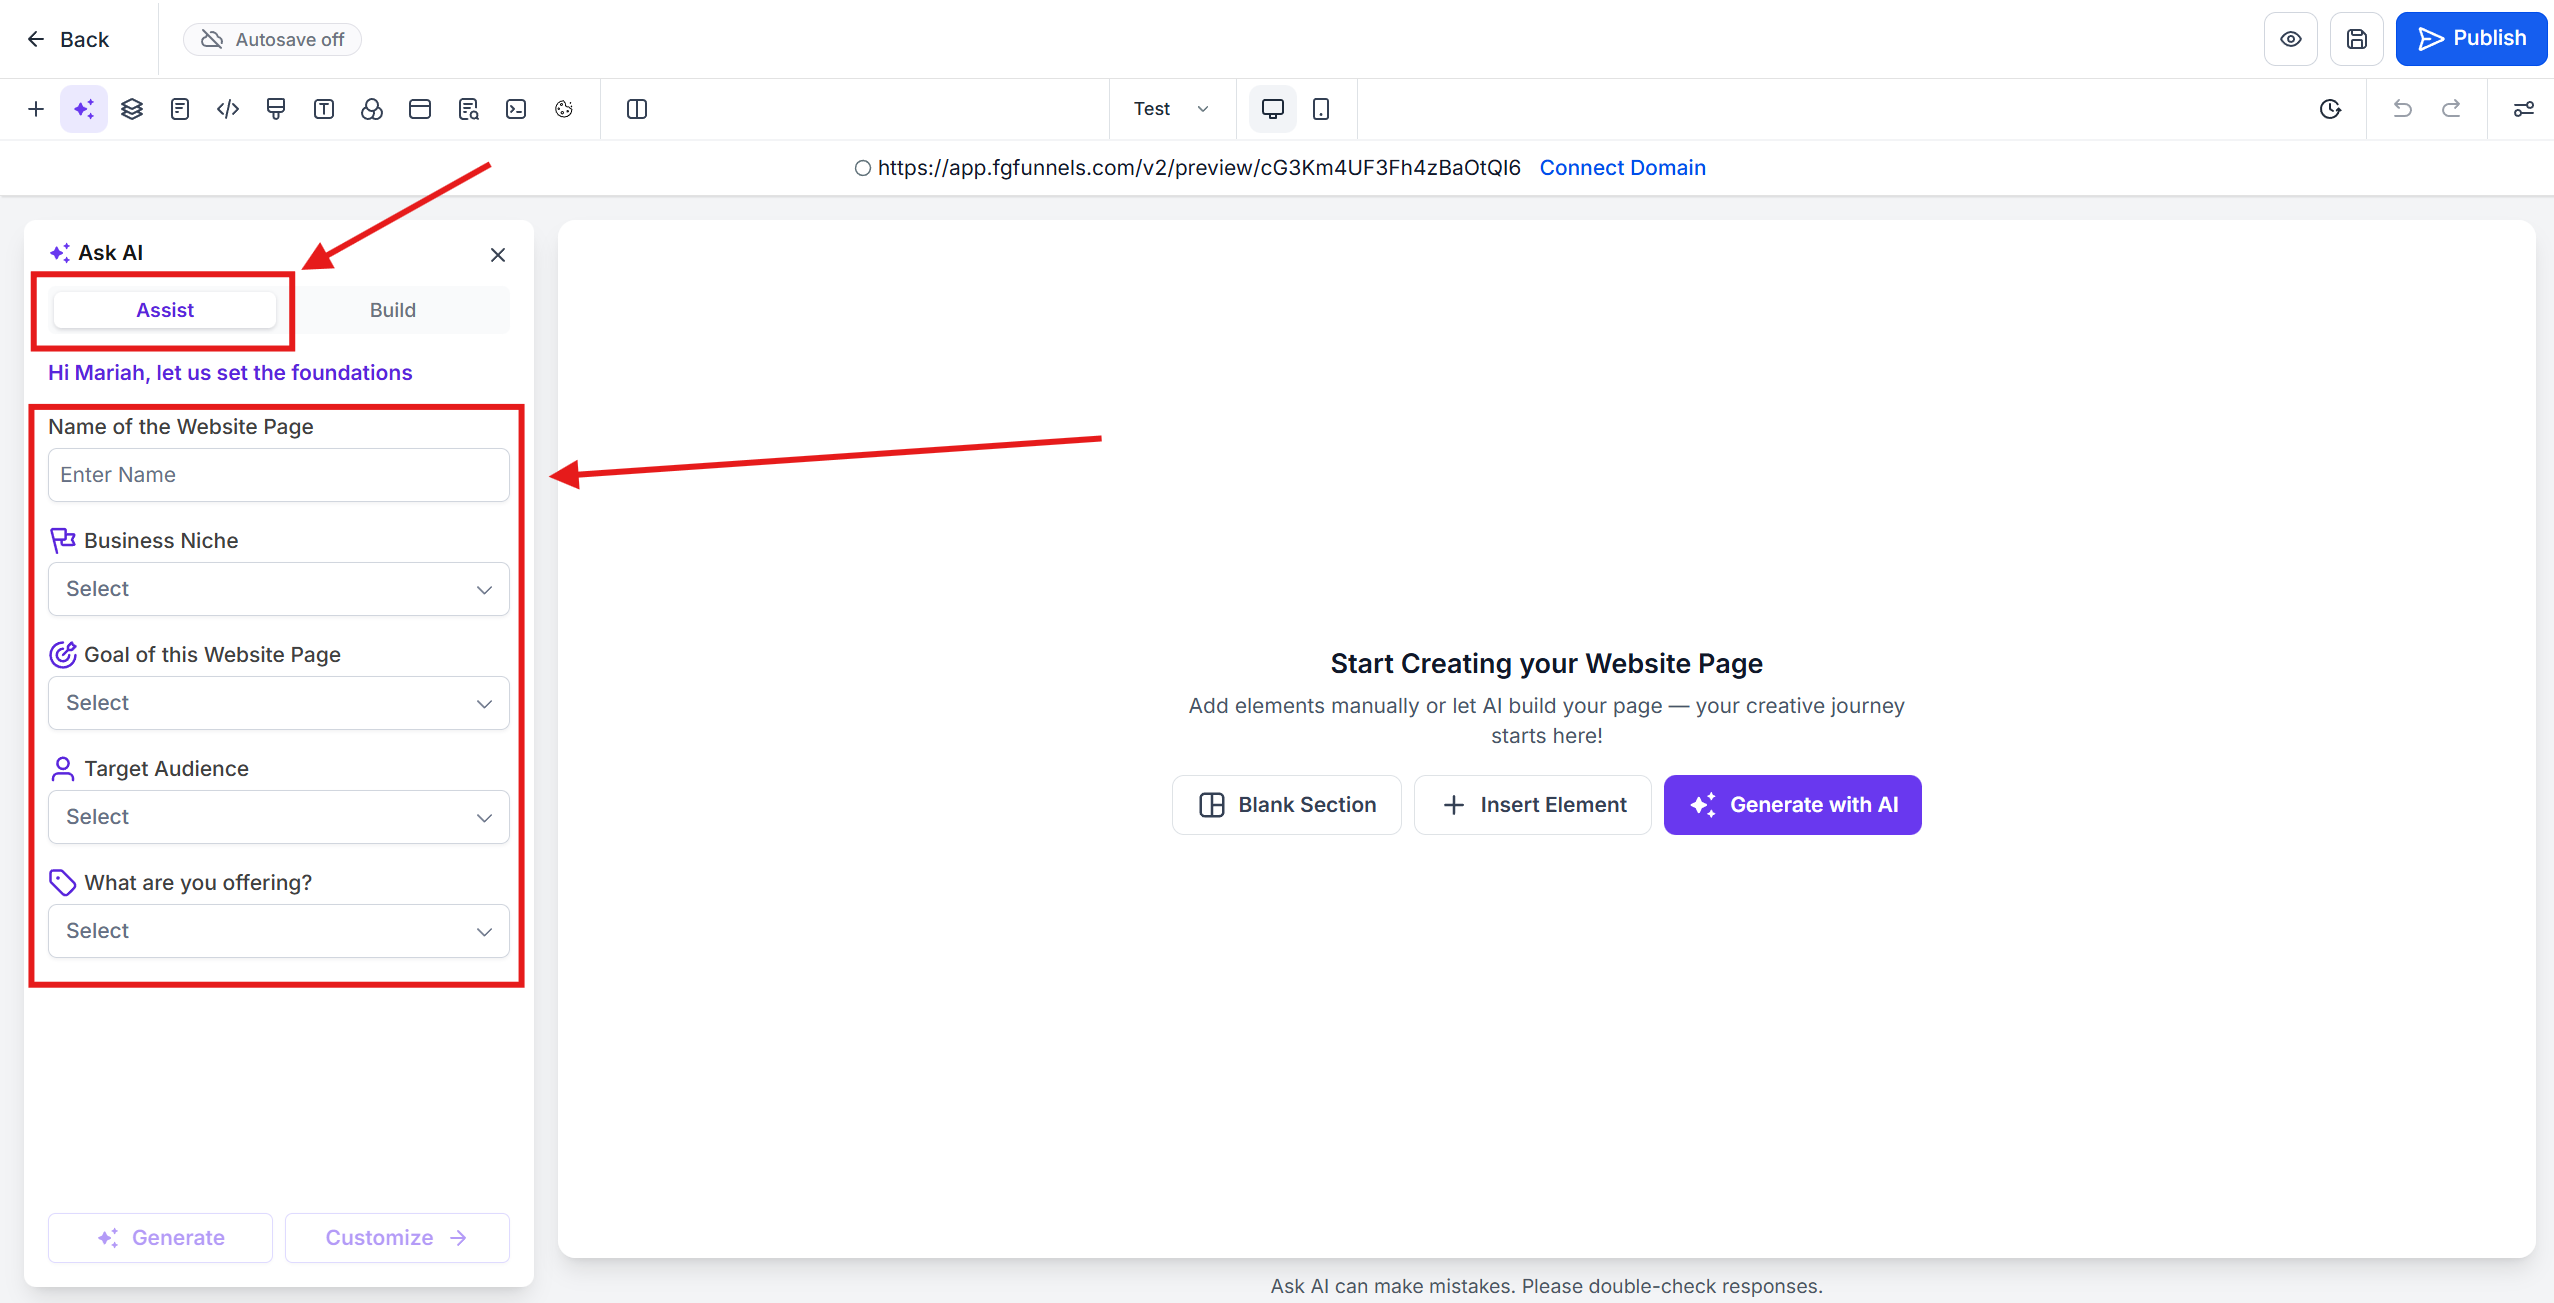Viewport: 2554px width, 1303px height.
Task: Click the save disk icon
Action: tap(2356, 39)
